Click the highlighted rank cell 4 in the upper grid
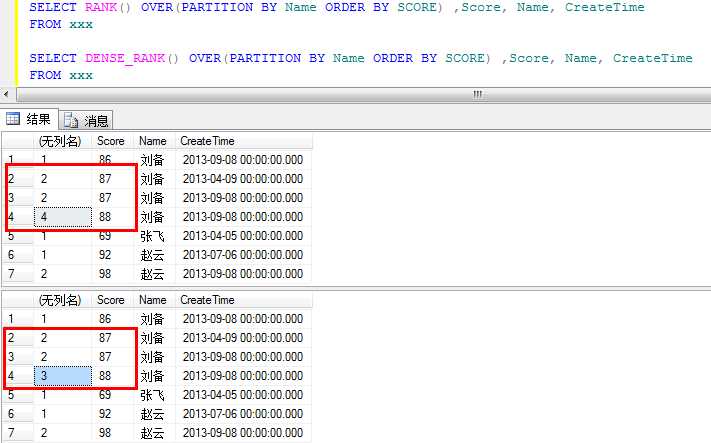The width and height of the screenshot is (711, 443). [x=63, y=217]
